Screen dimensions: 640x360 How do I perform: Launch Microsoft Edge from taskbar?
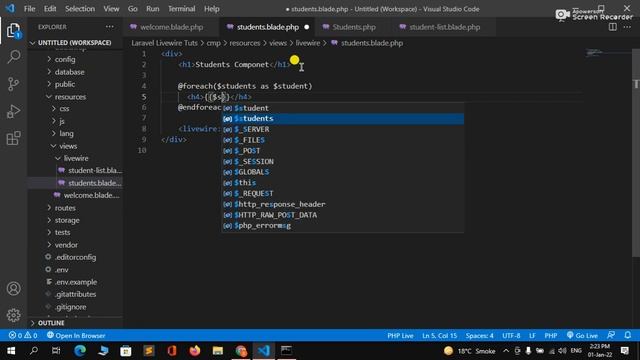[80, 351]
